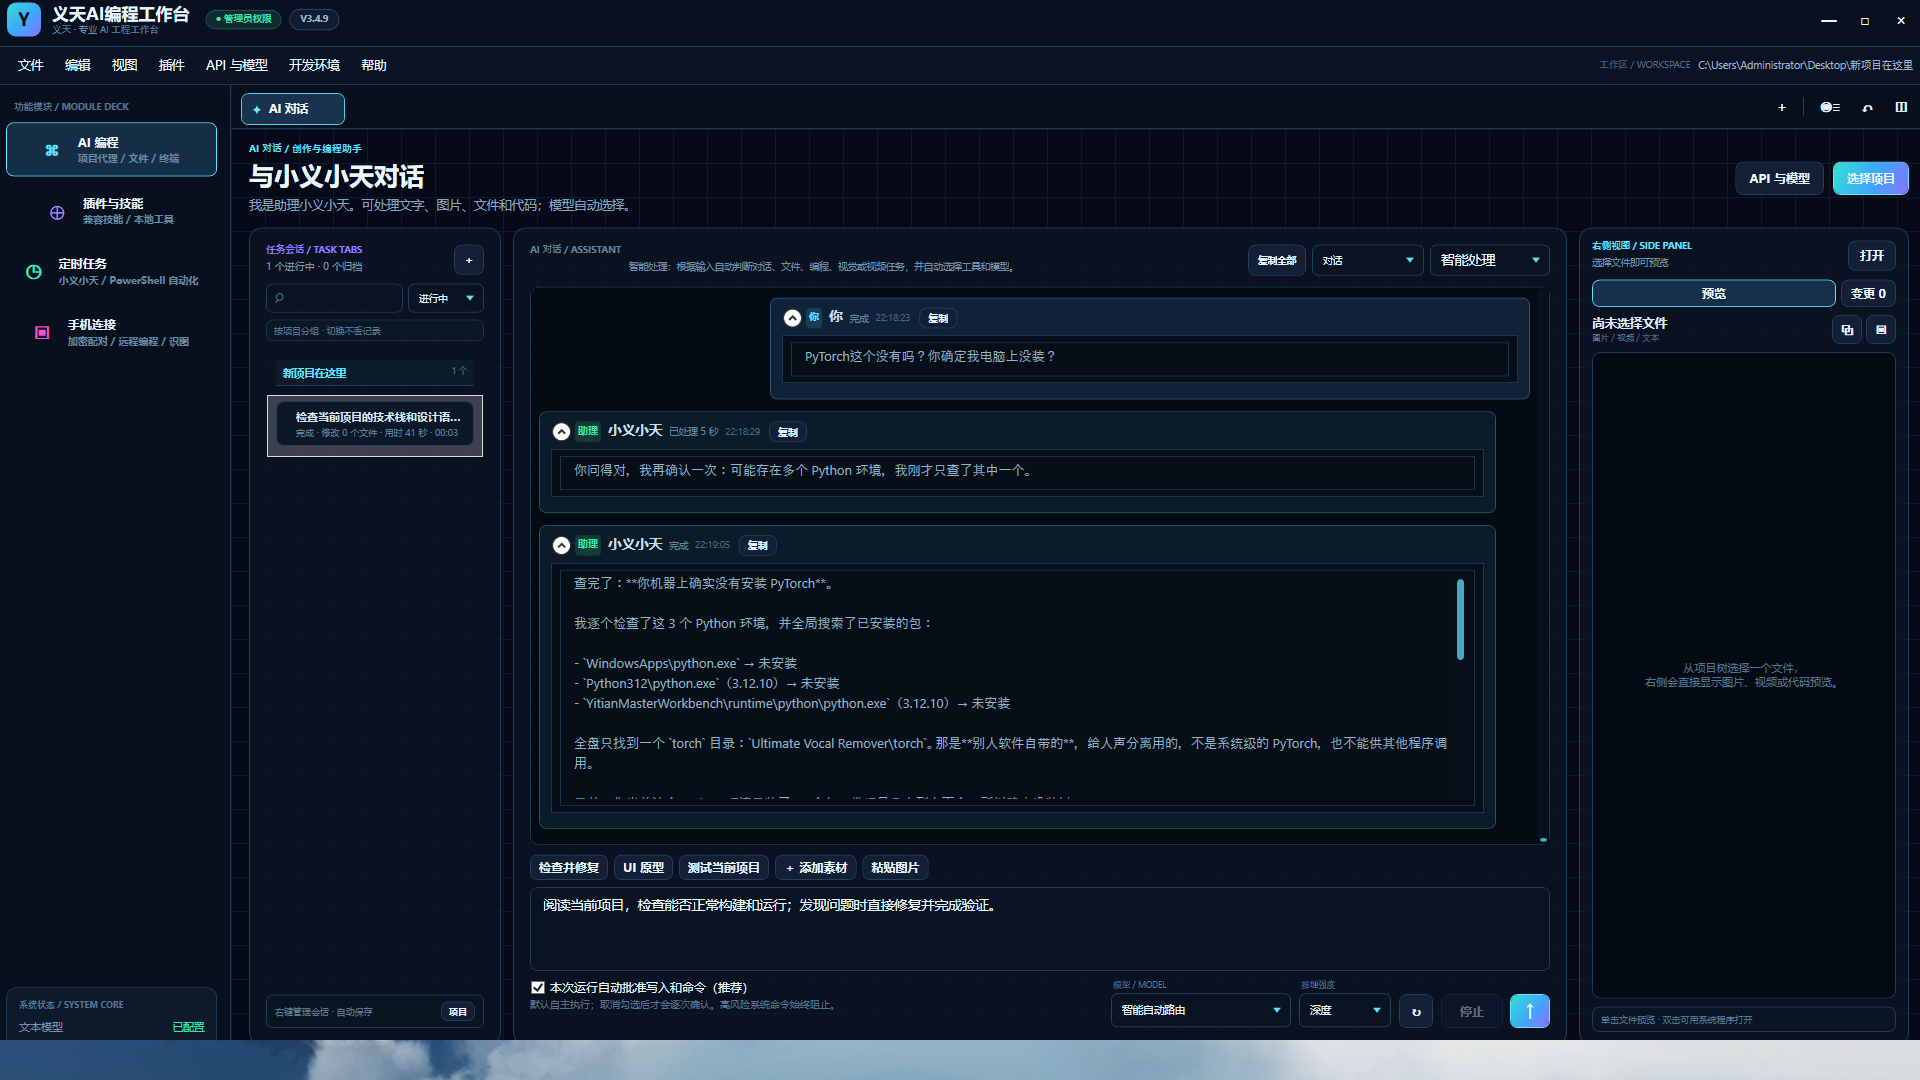Viewport: 1920px width, 1080px height.
Task: Click the 检查并修复 quick action
Action: pos(569,868)
